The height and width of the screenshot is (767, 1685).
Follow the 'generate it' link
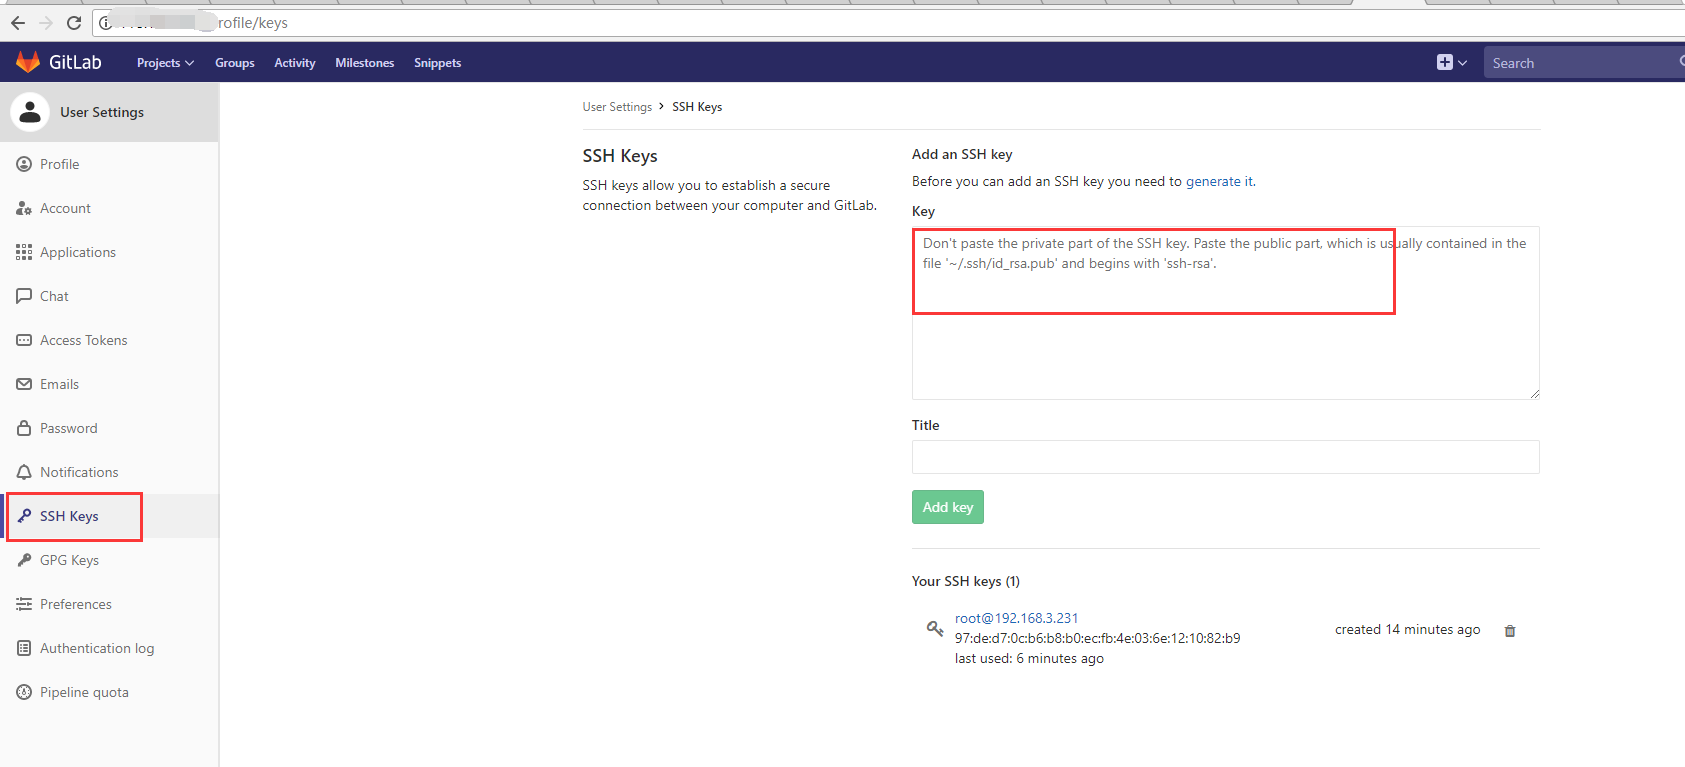click(x=1219, y=181)
